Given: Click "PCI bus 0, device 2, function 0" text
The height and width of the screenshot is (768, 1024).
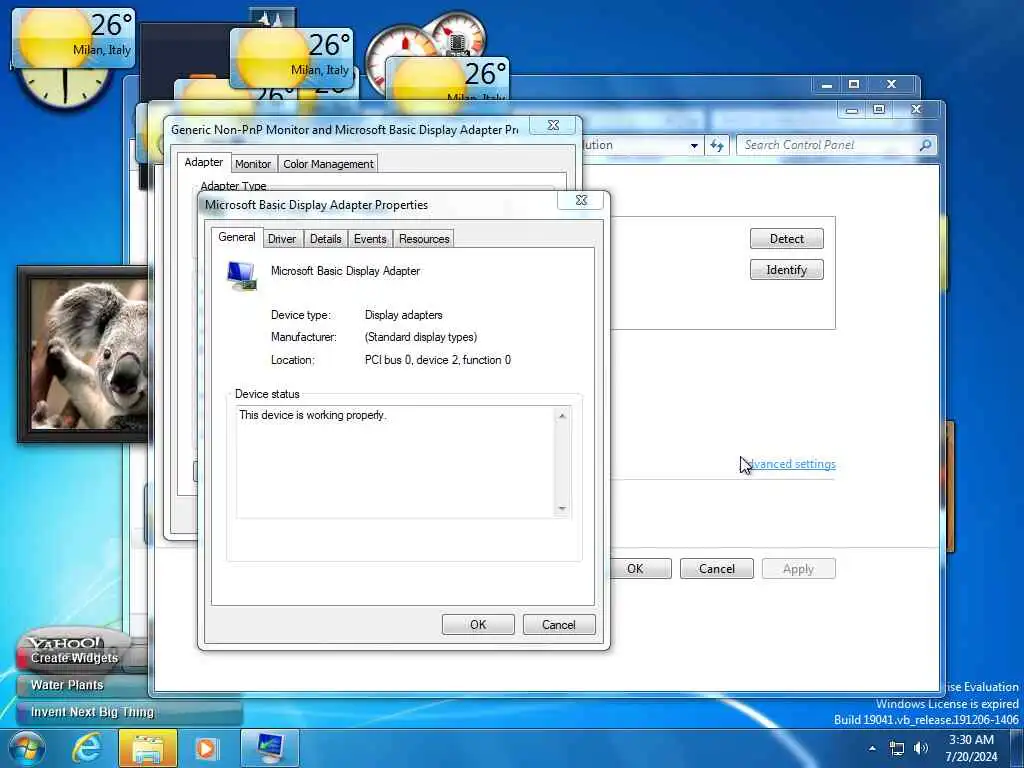Looking at the screenshot, I should (x=438, y=360).
